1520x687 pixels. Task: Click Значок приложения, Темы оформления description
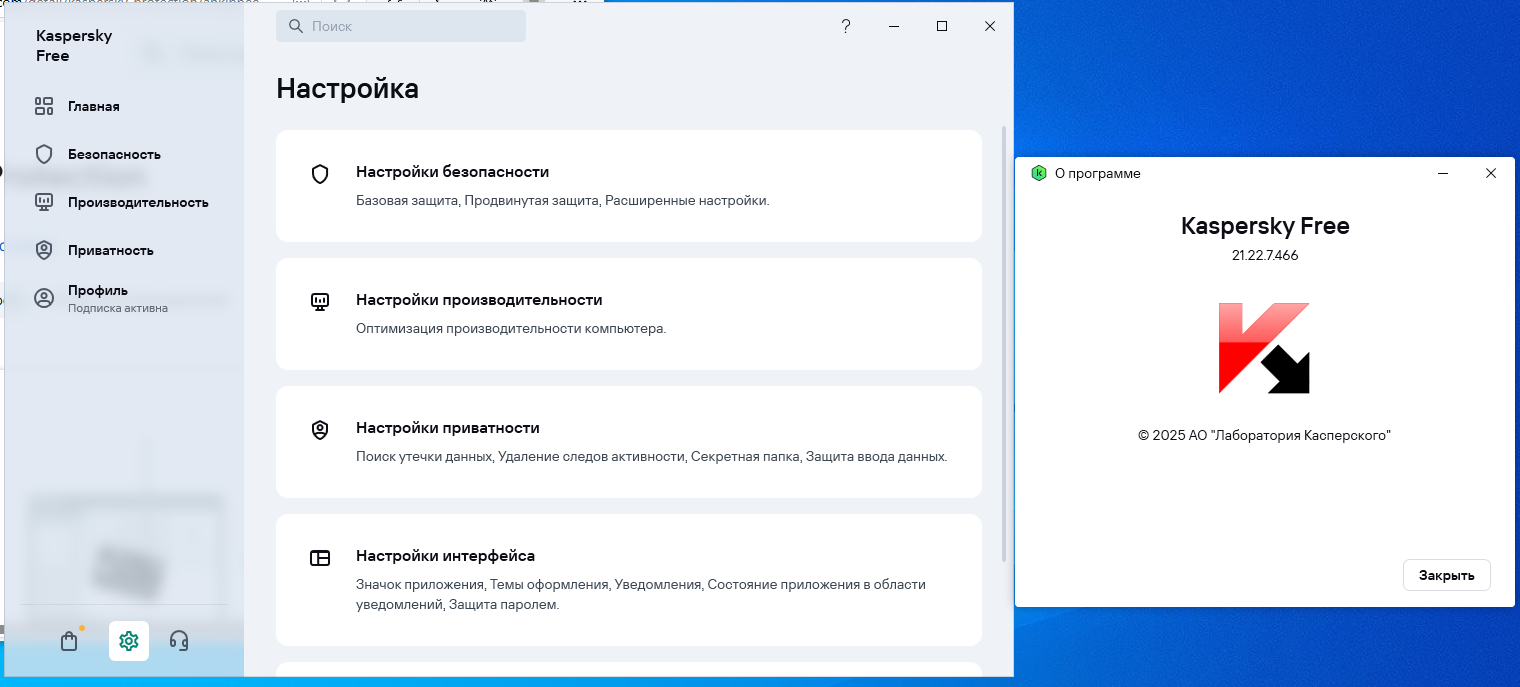641,594
